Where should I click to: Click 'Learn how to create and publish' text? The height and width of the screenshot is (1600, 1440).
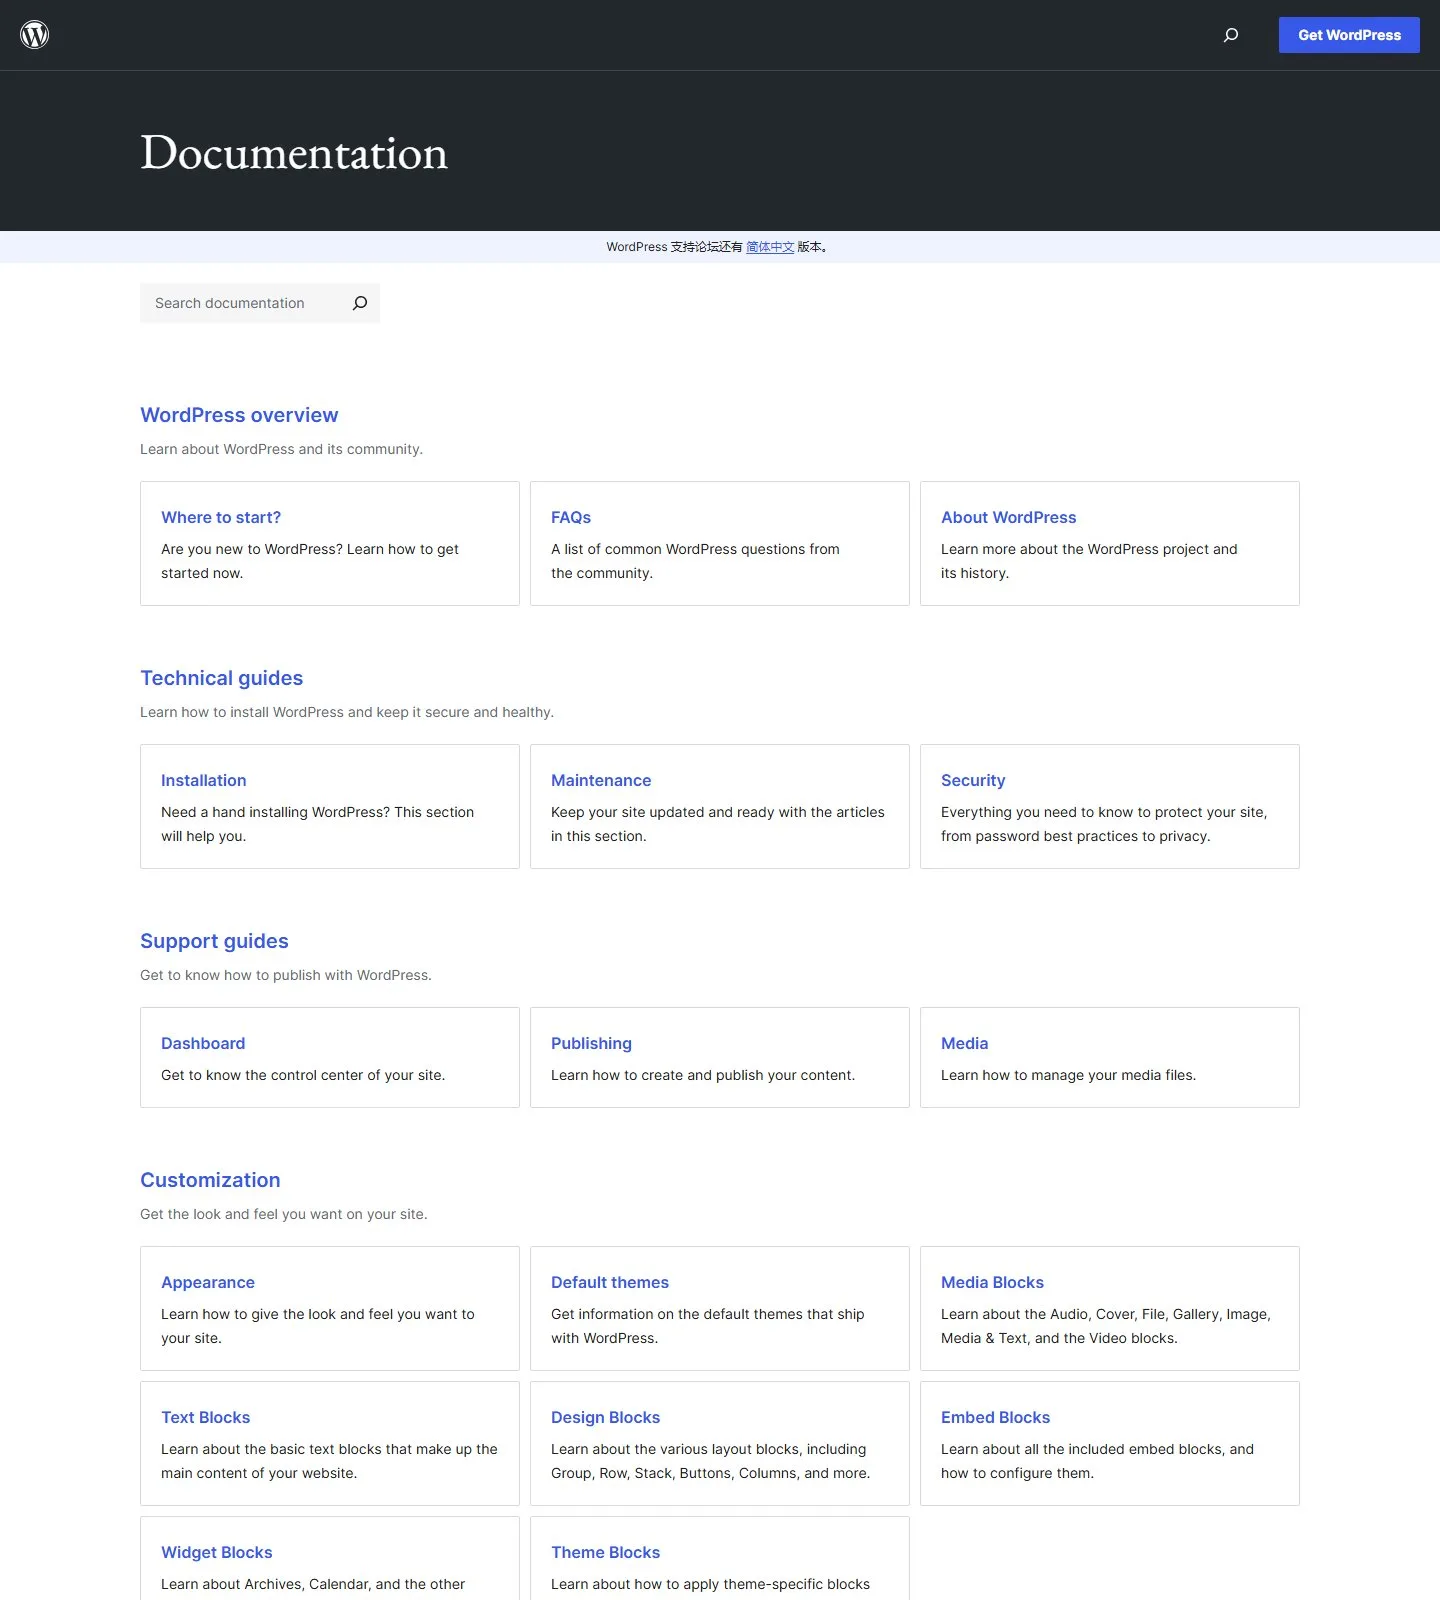point(703,1075)
